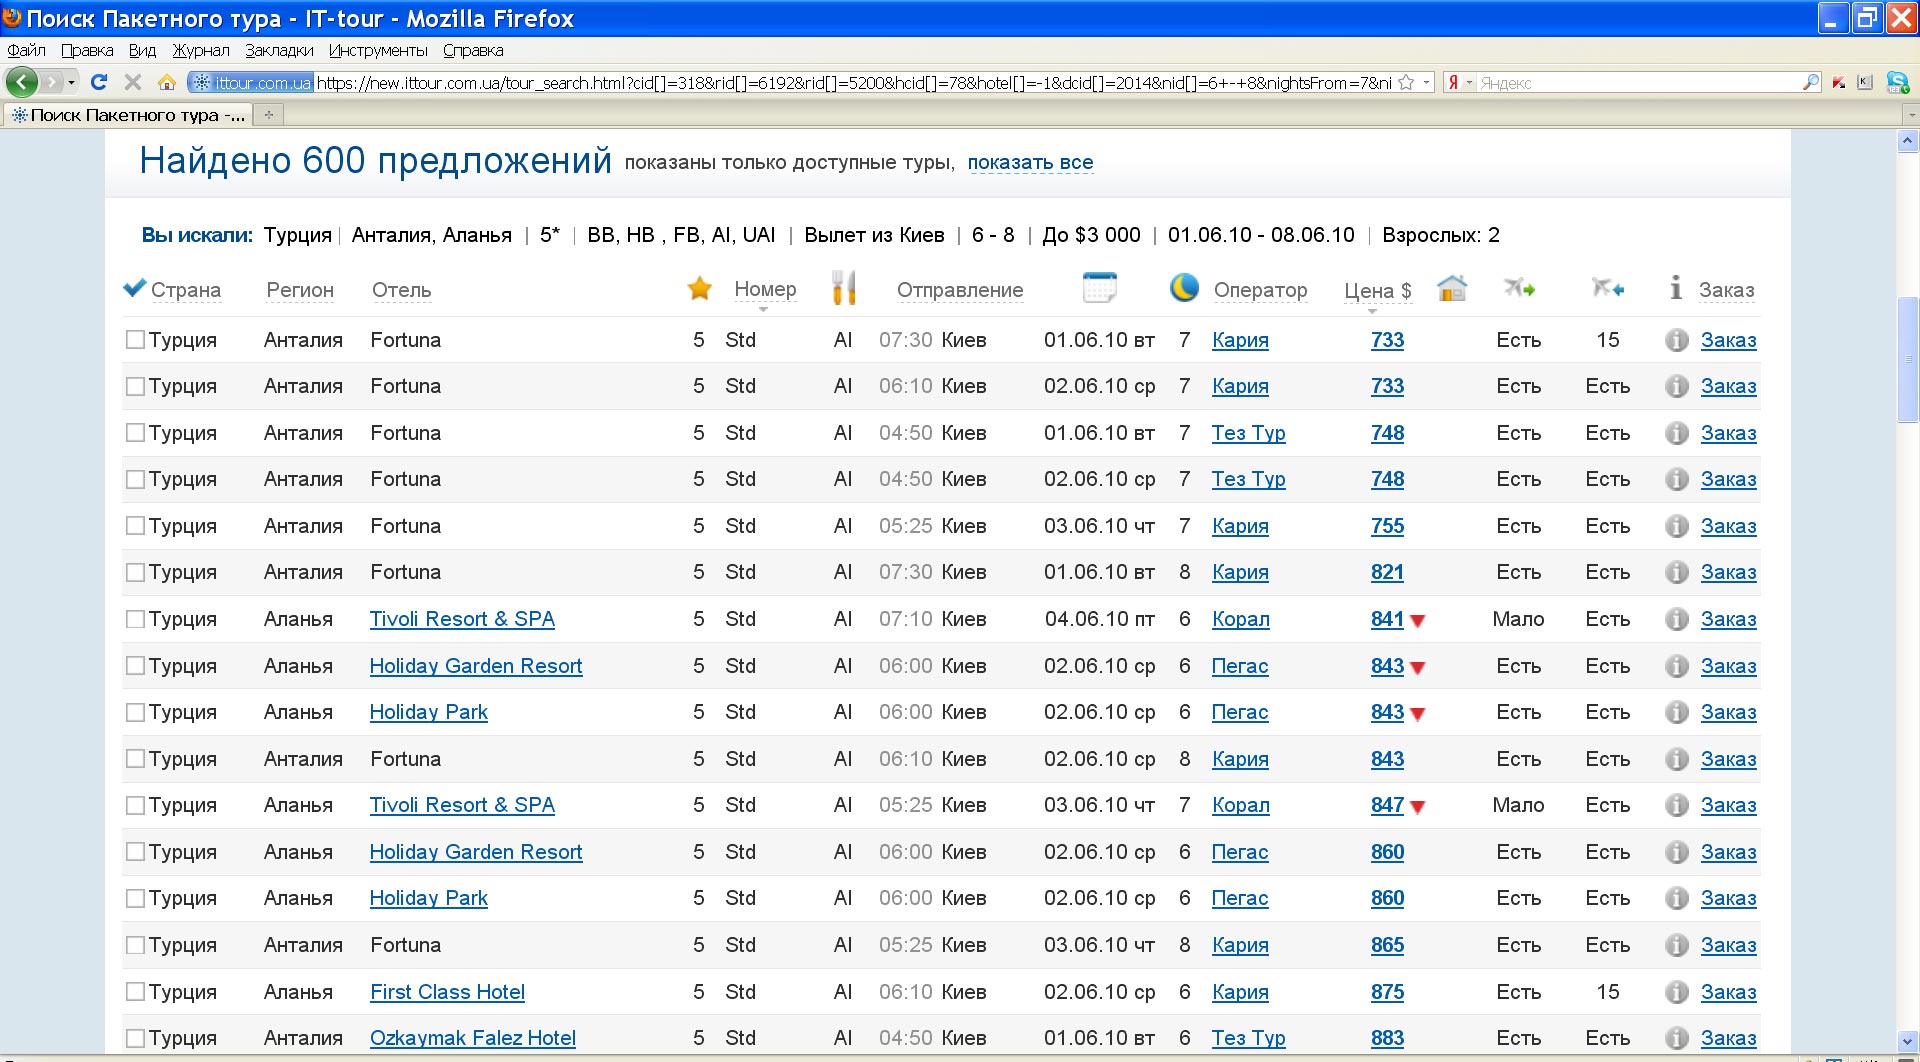Tick checkbox for Fortuna 821 row
The height and width of the screenshot is (1062, 1920).
tap(135, 572)
